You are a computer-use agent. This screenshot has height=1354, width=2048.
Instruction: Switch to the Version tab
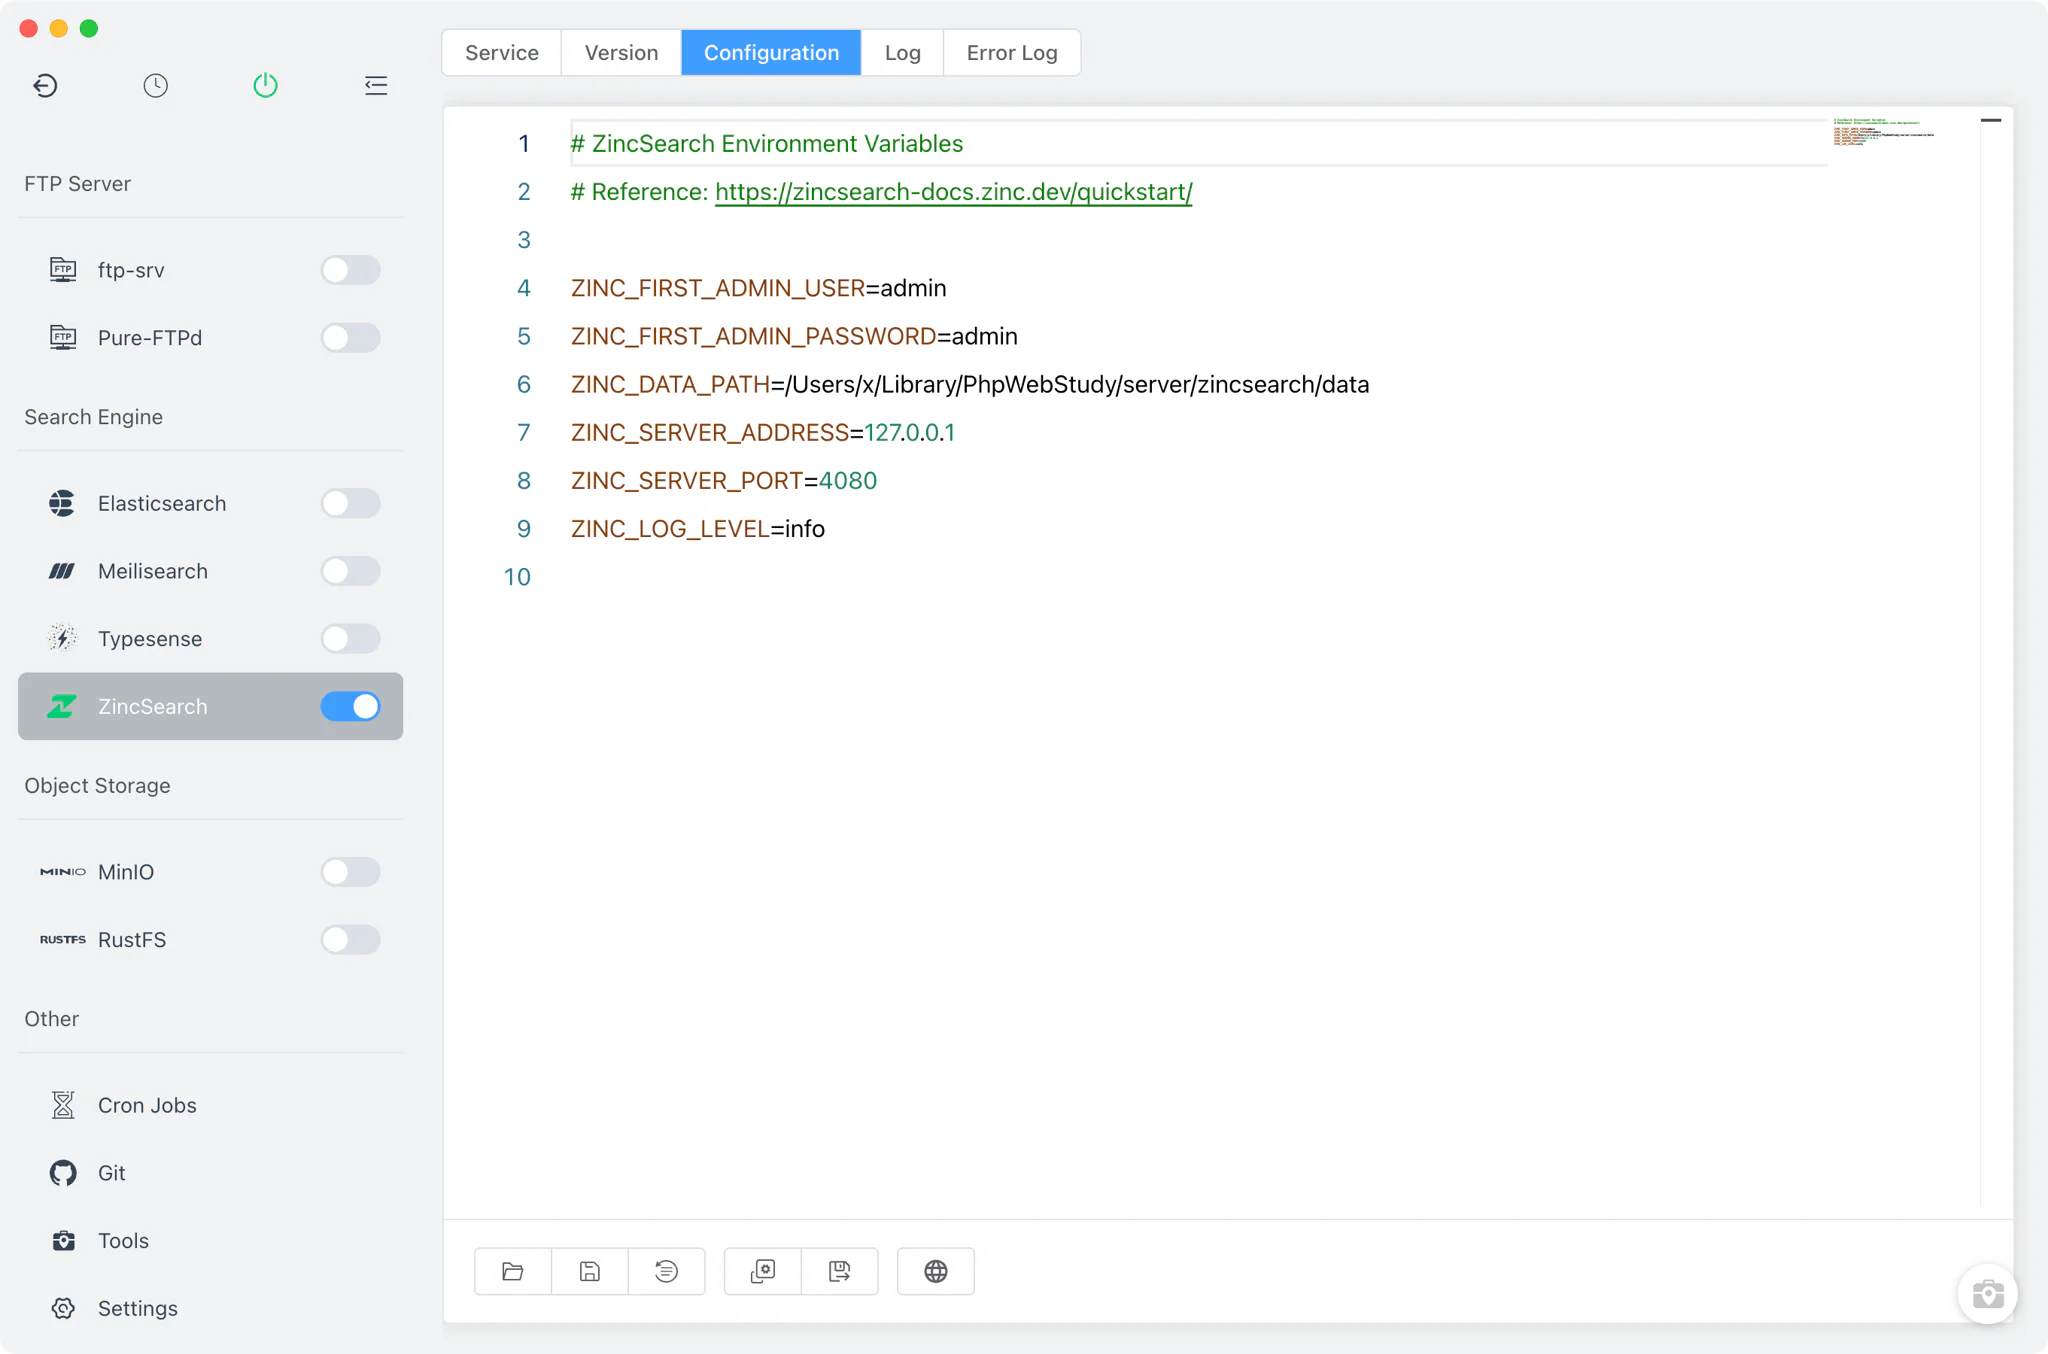(x=621, y=53)
